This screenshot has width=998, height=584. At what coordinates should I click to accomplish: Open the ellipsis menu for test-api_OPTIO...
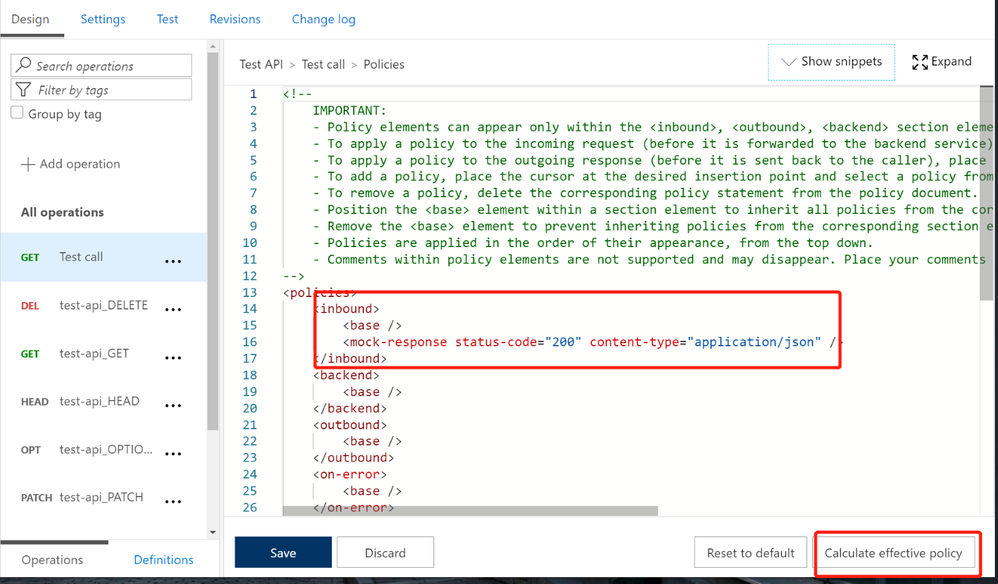click(173, 454)
